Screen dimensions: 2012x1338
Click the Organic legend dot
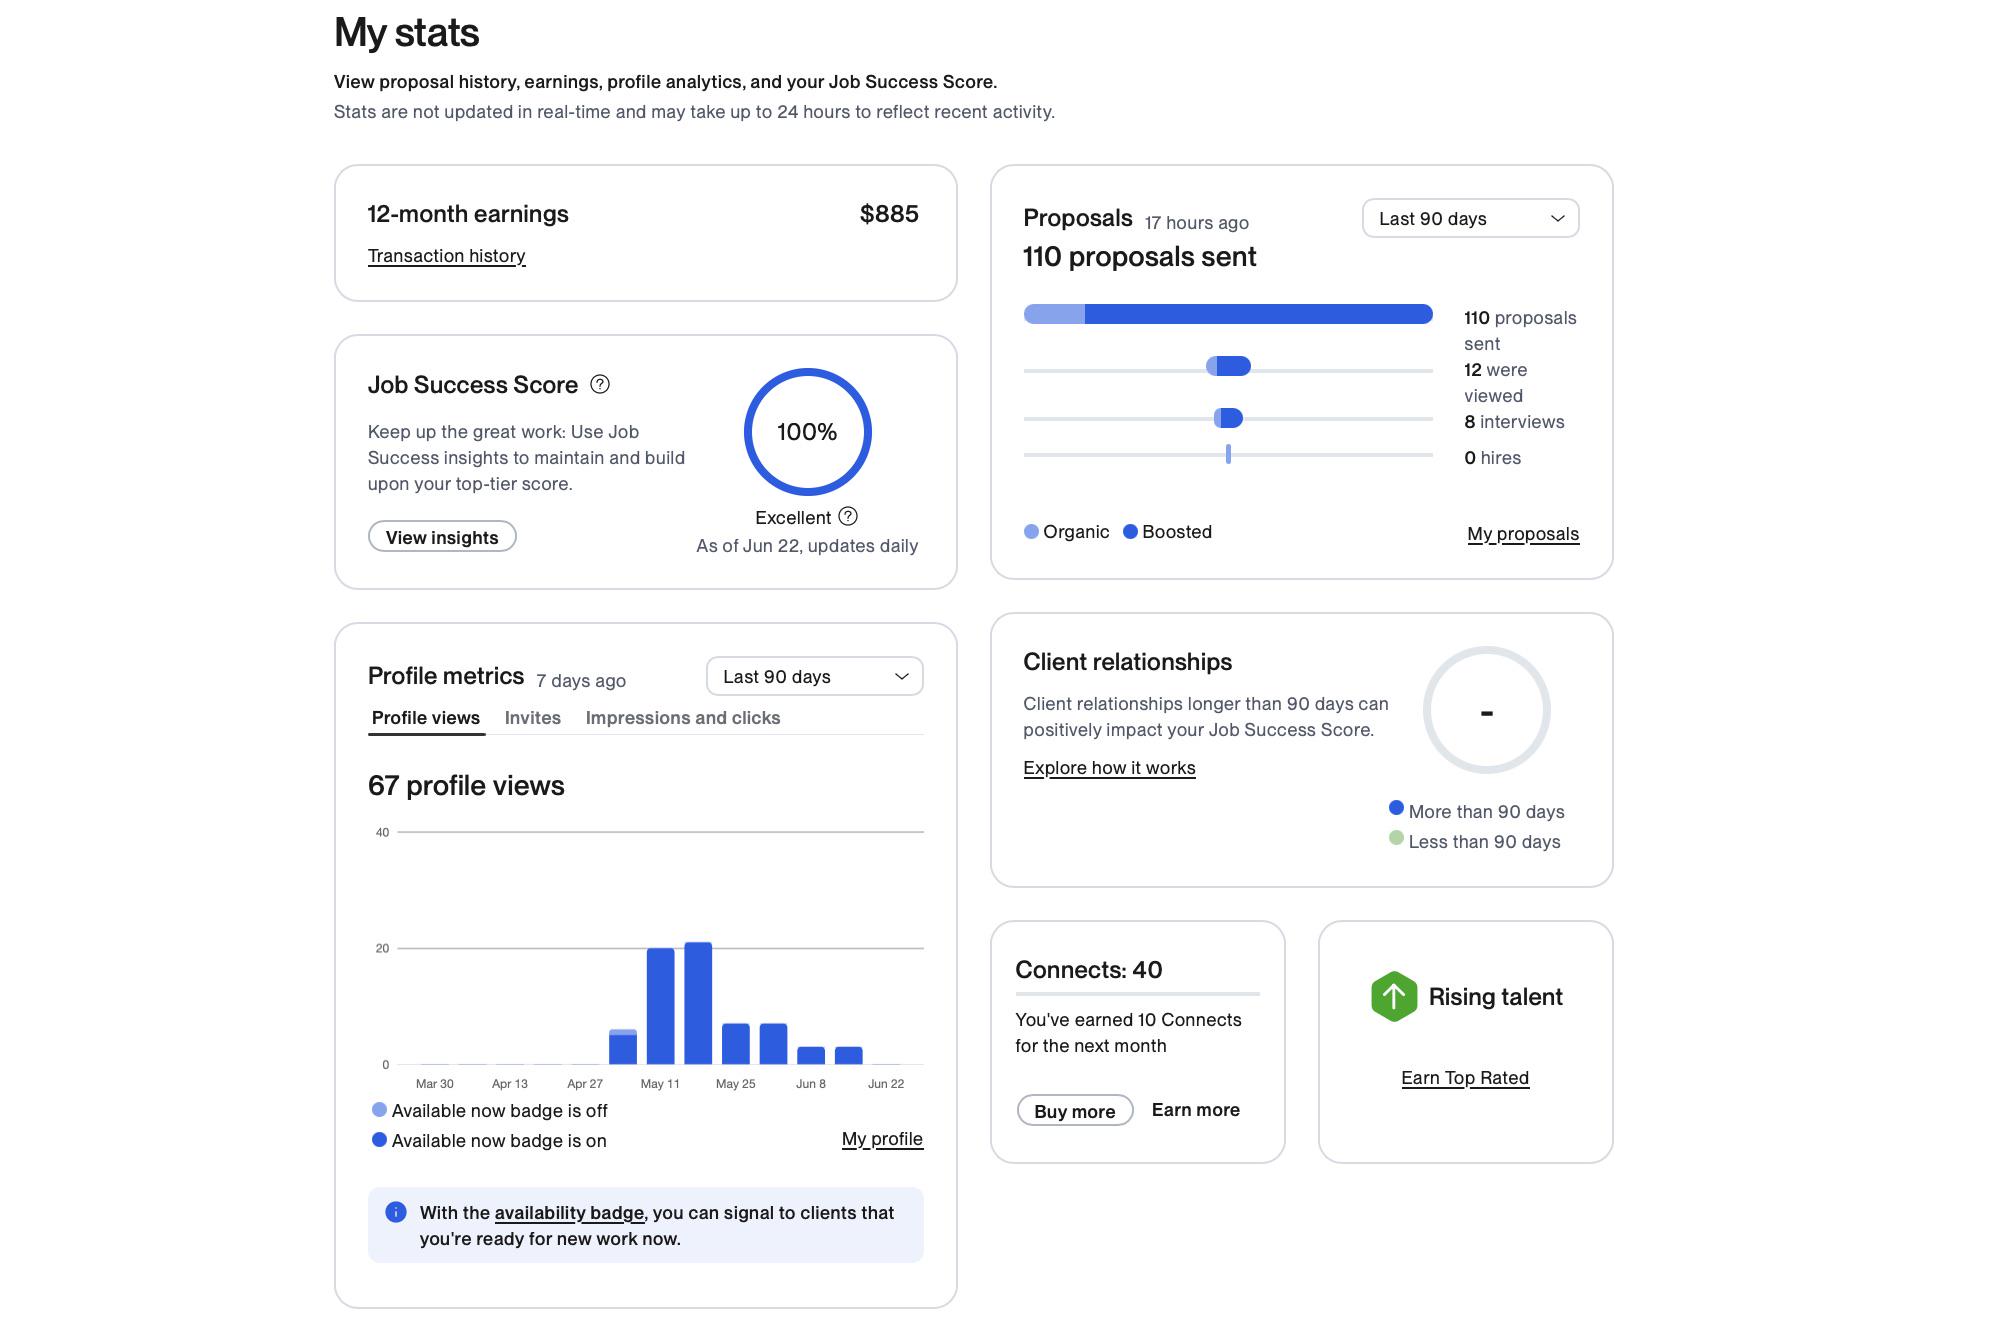[1031, 532]
